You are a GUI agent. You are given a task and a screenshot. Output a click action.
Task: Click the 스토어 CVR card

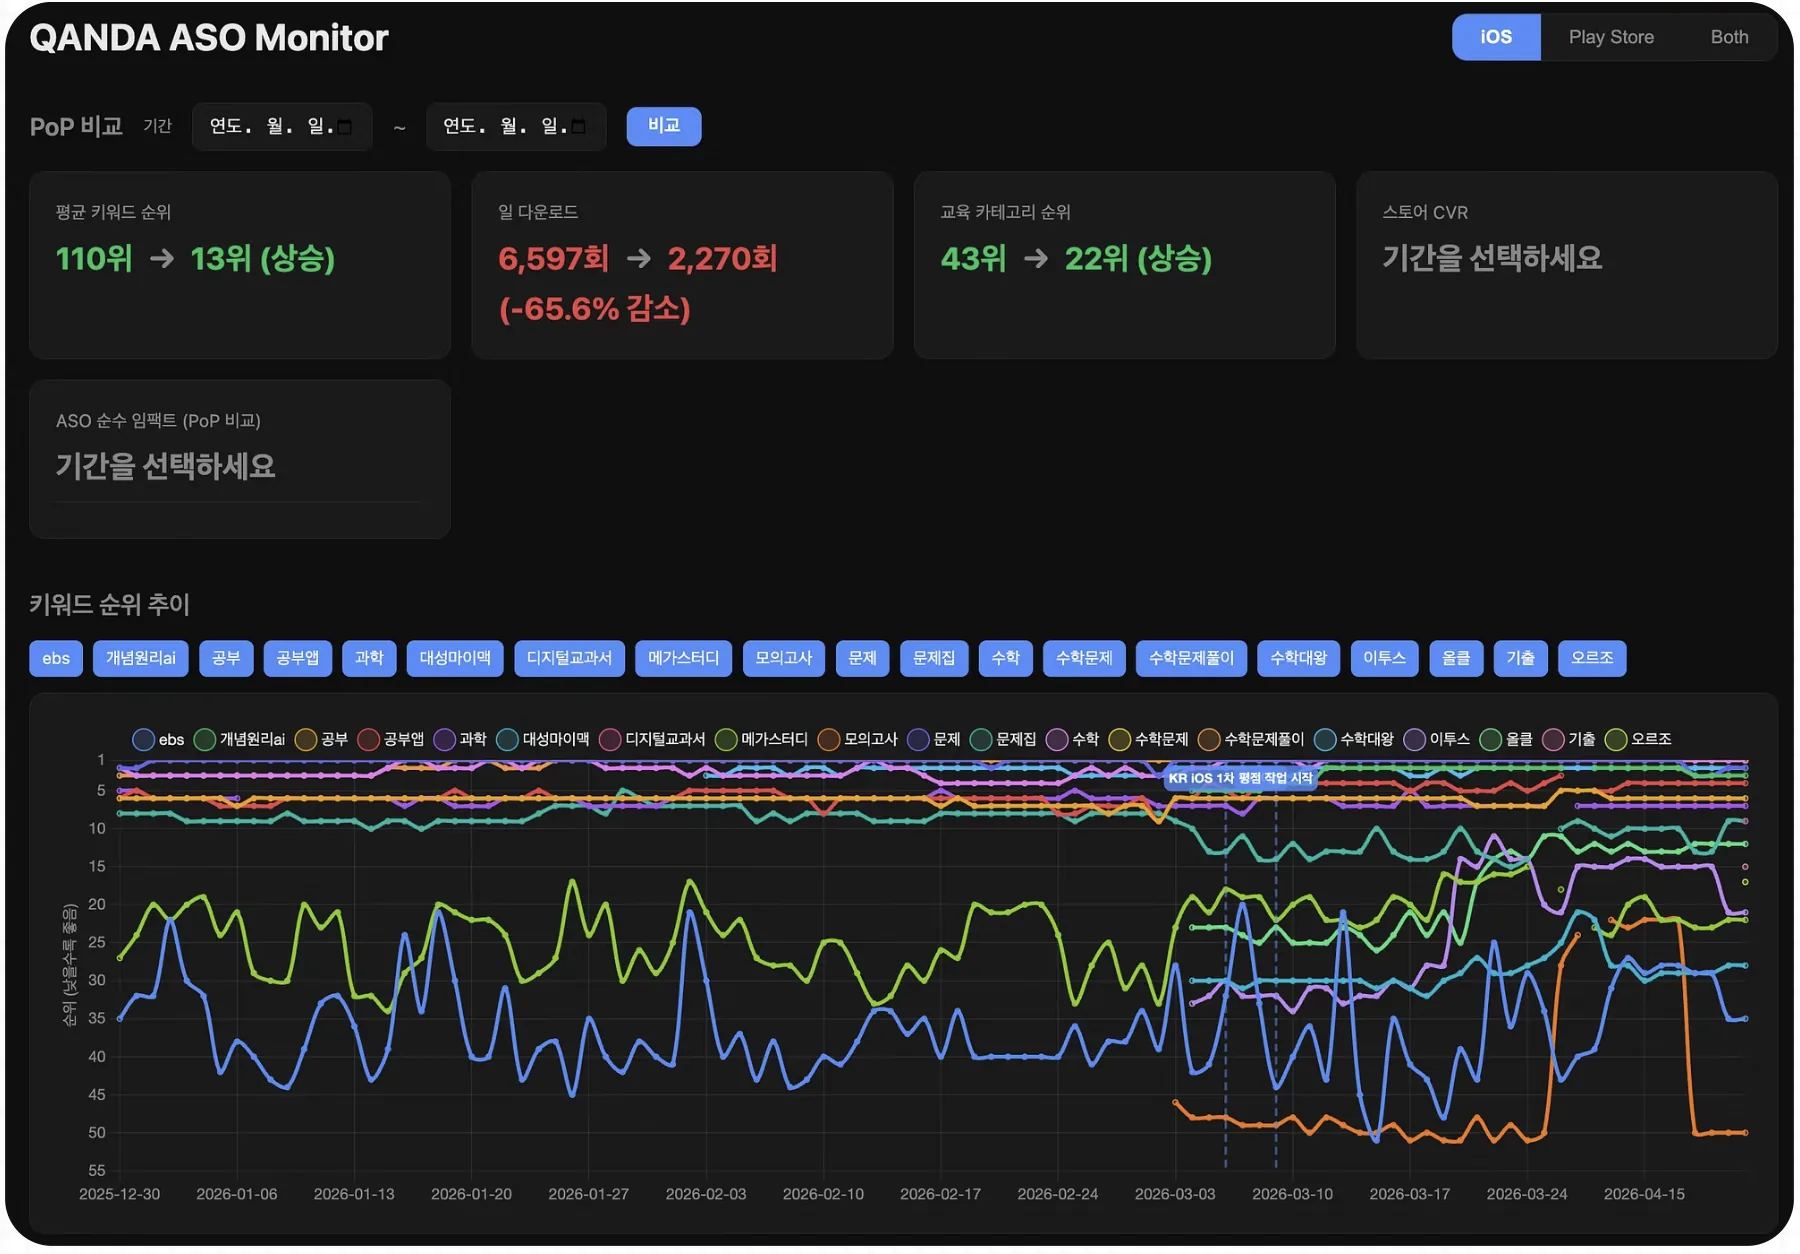pos(1566,265)
